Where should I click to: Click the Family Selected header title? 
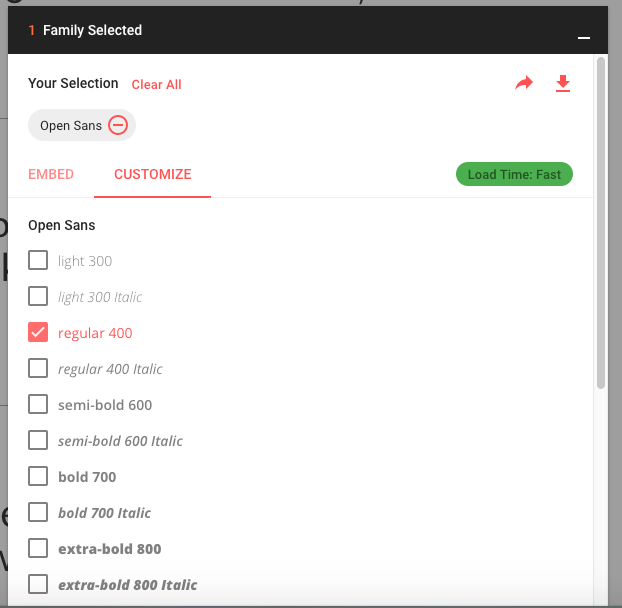[92, 31]
